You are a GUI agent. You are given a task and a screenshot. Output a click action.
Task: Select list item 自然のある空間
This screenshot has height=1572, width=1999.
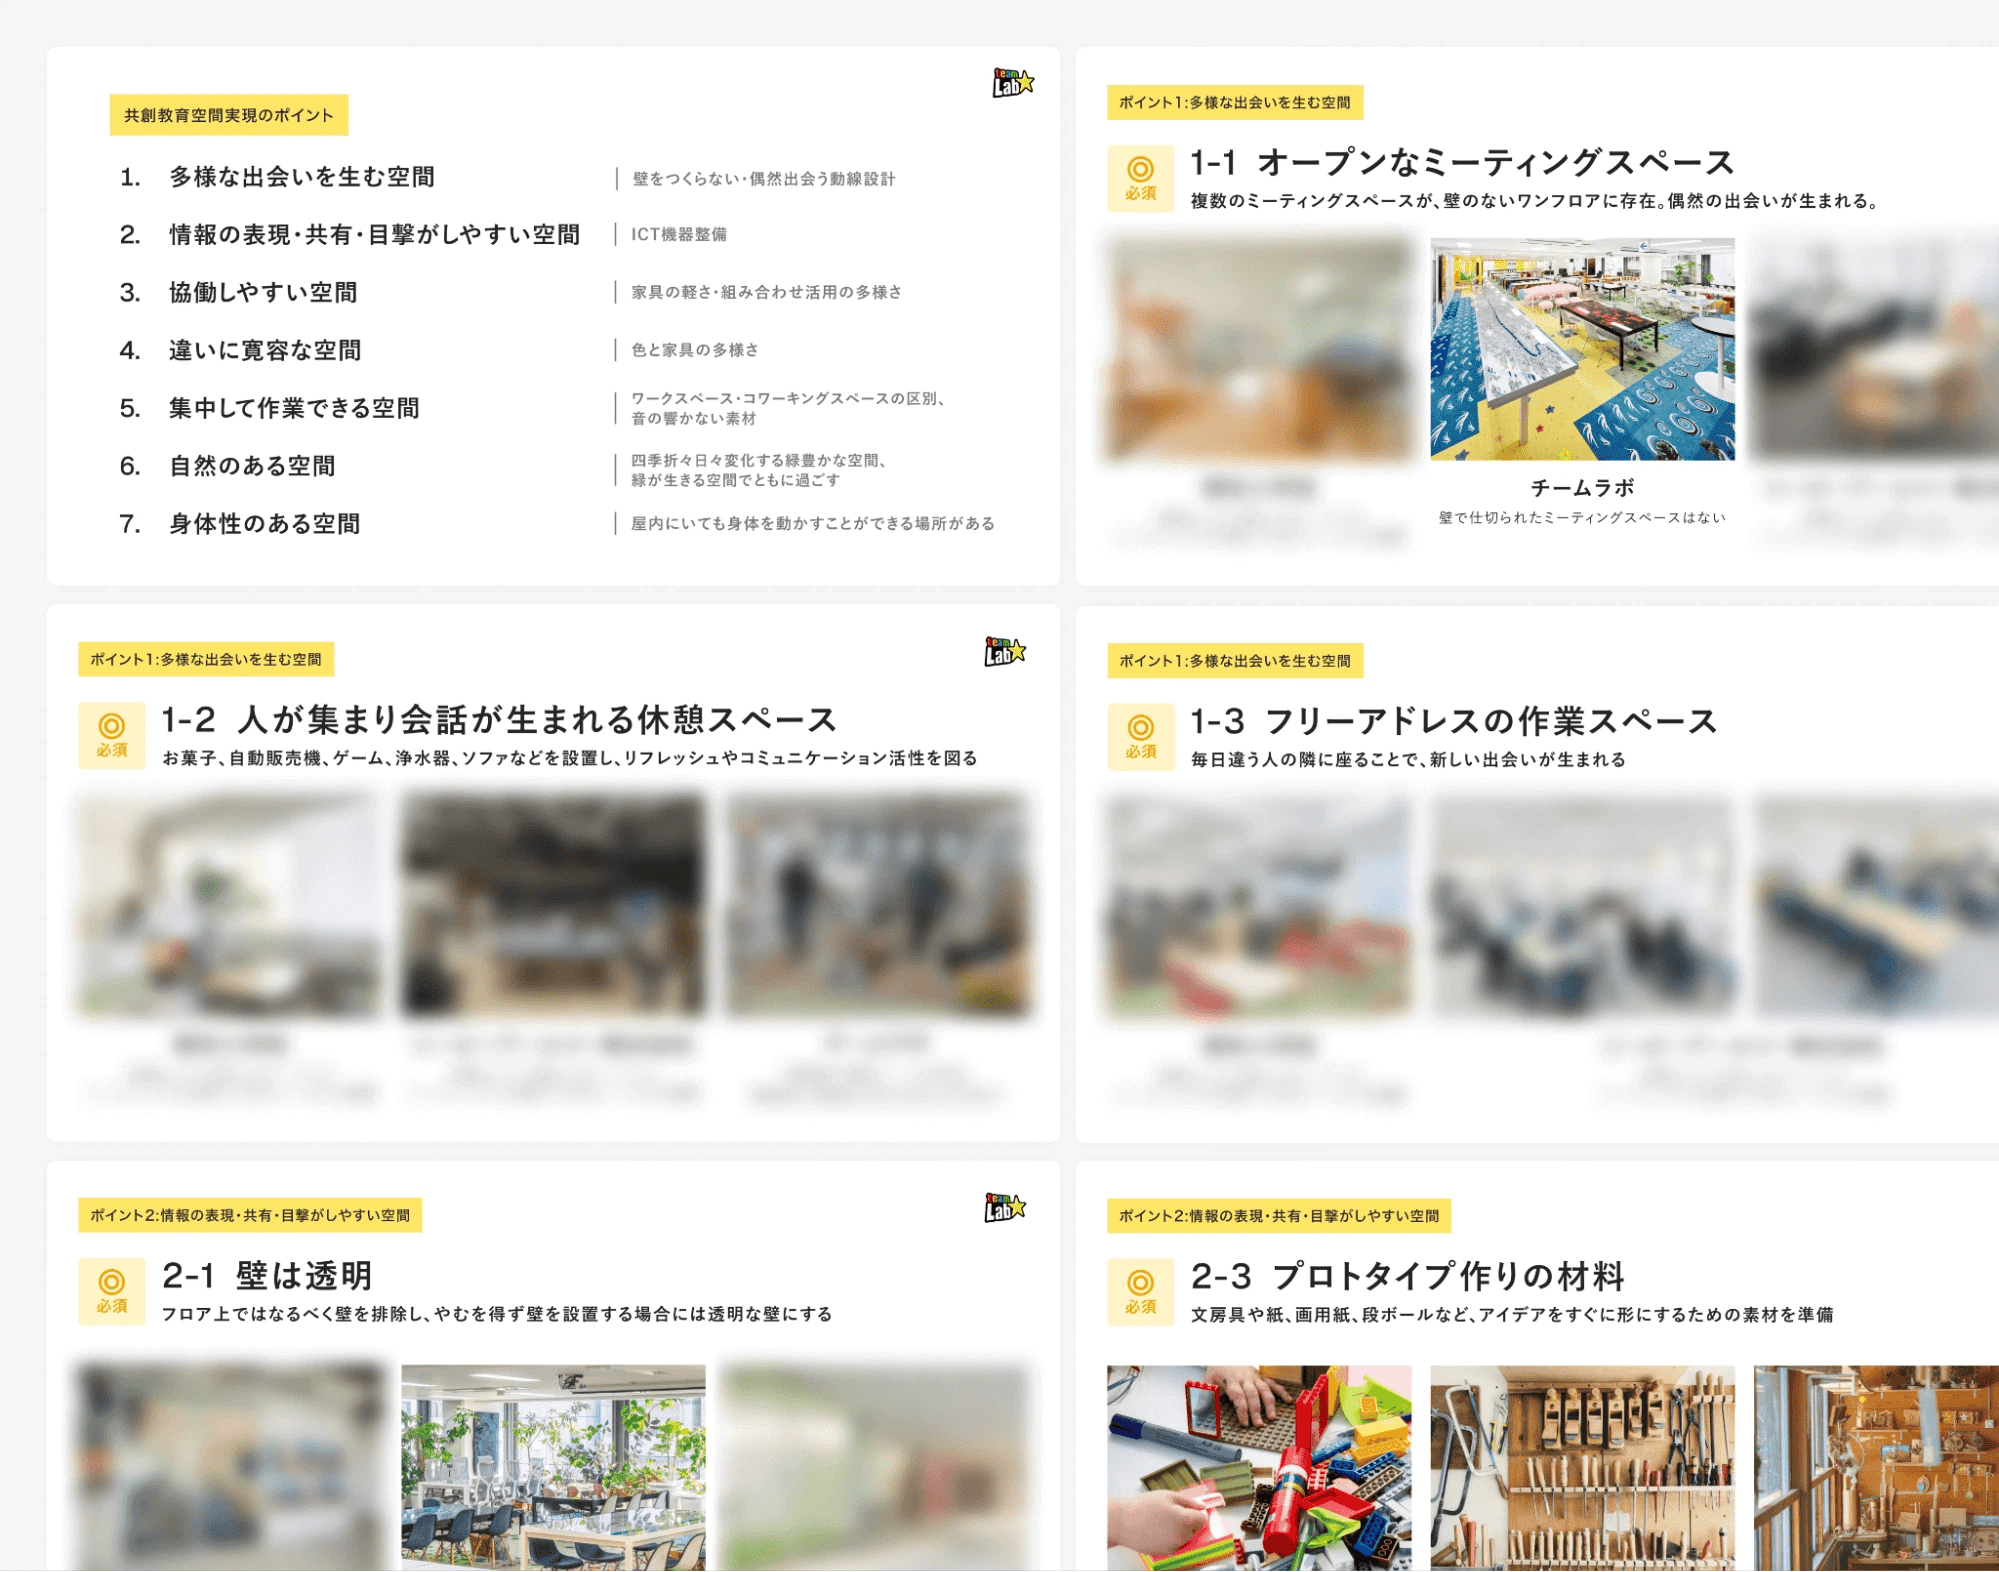[252, 466]
